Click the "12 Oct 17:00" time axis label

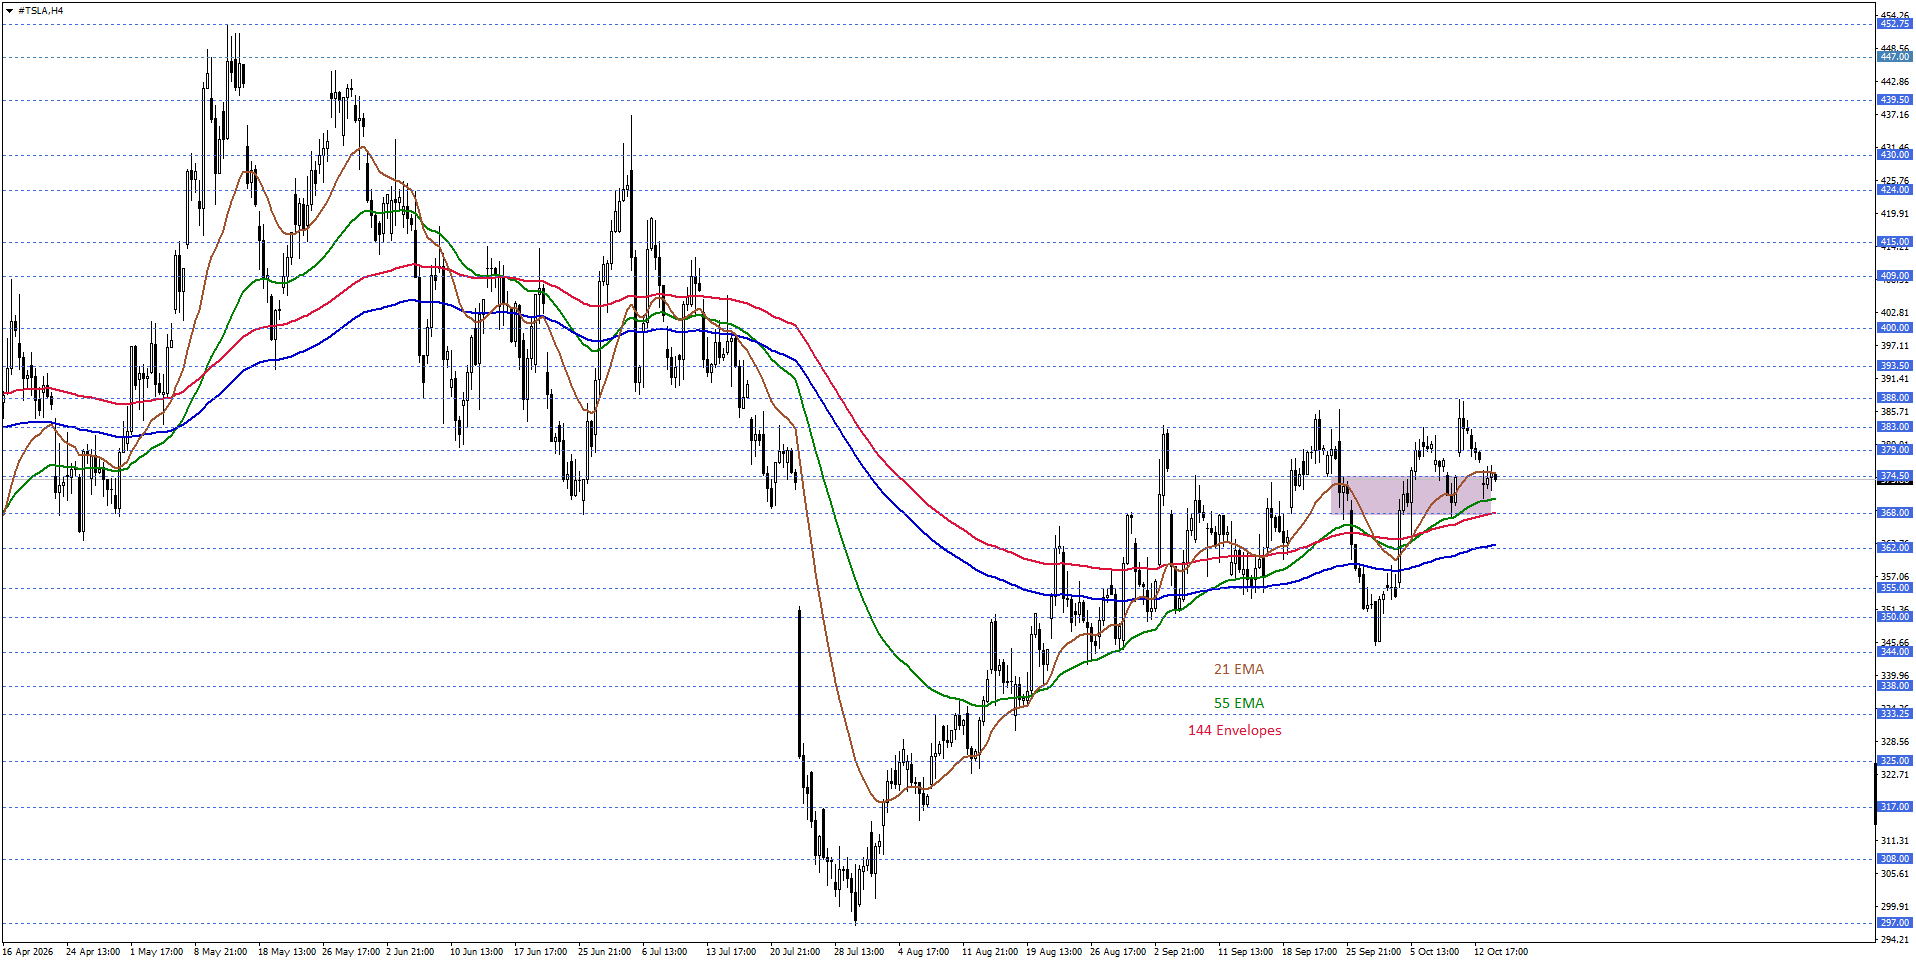pyautogui.click(x=1501, y=952)
